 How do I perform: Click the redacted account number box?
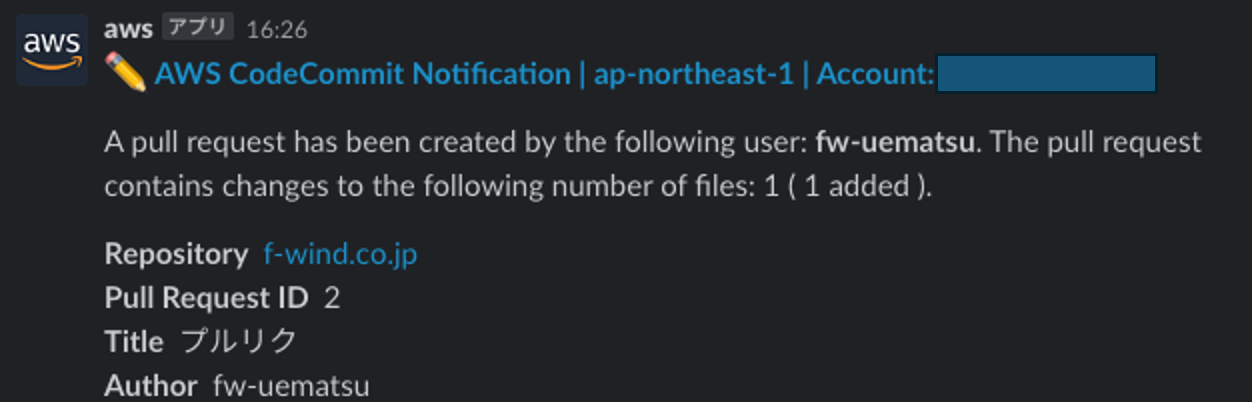(x=1046, y=74)
